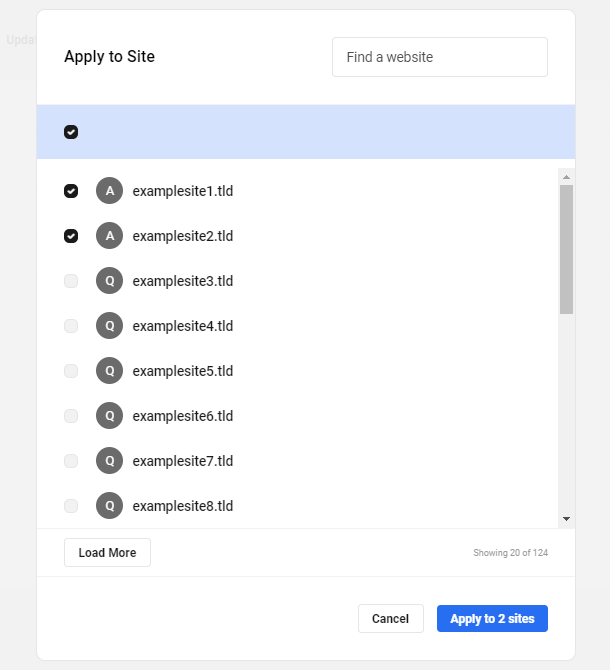This screenshot has height=670, width=610.
Task: Toggle the select-all checkbox in header row
Action: [71, 132]
